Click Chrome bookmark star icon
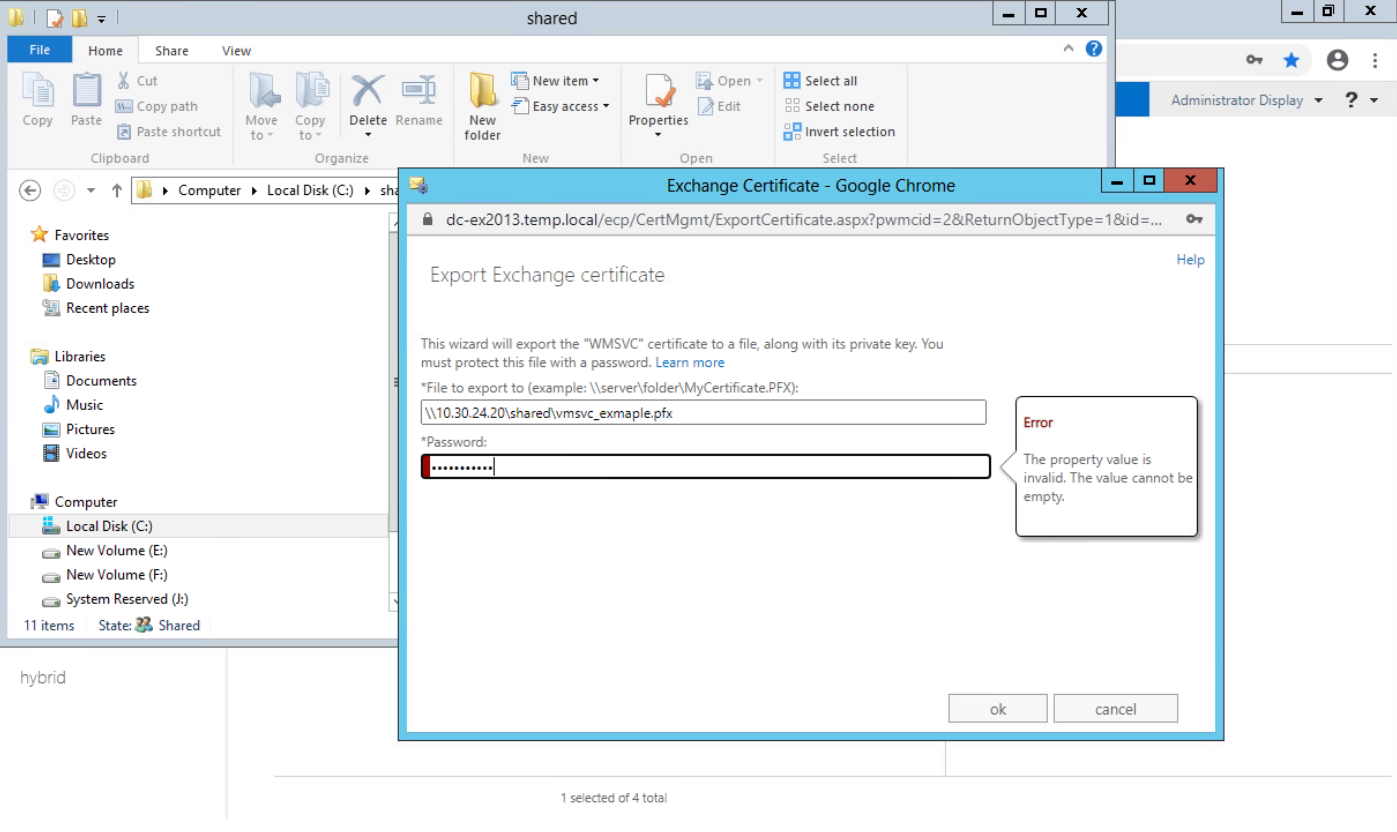Image resolution: width=1397 pixels, height=832 pixels. tap(1291, 61)
